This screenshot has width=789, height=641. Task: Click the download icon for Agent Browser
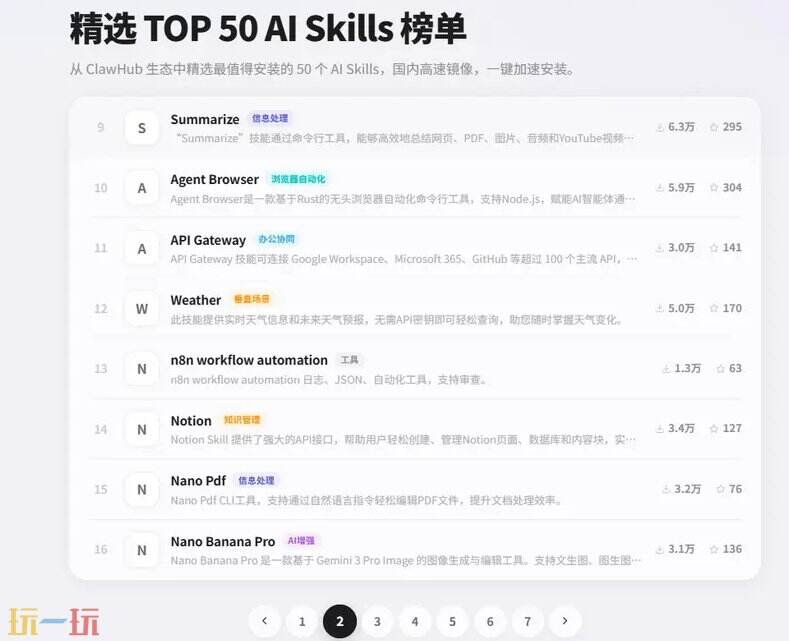pyautogui.click(x=660, y=188)
